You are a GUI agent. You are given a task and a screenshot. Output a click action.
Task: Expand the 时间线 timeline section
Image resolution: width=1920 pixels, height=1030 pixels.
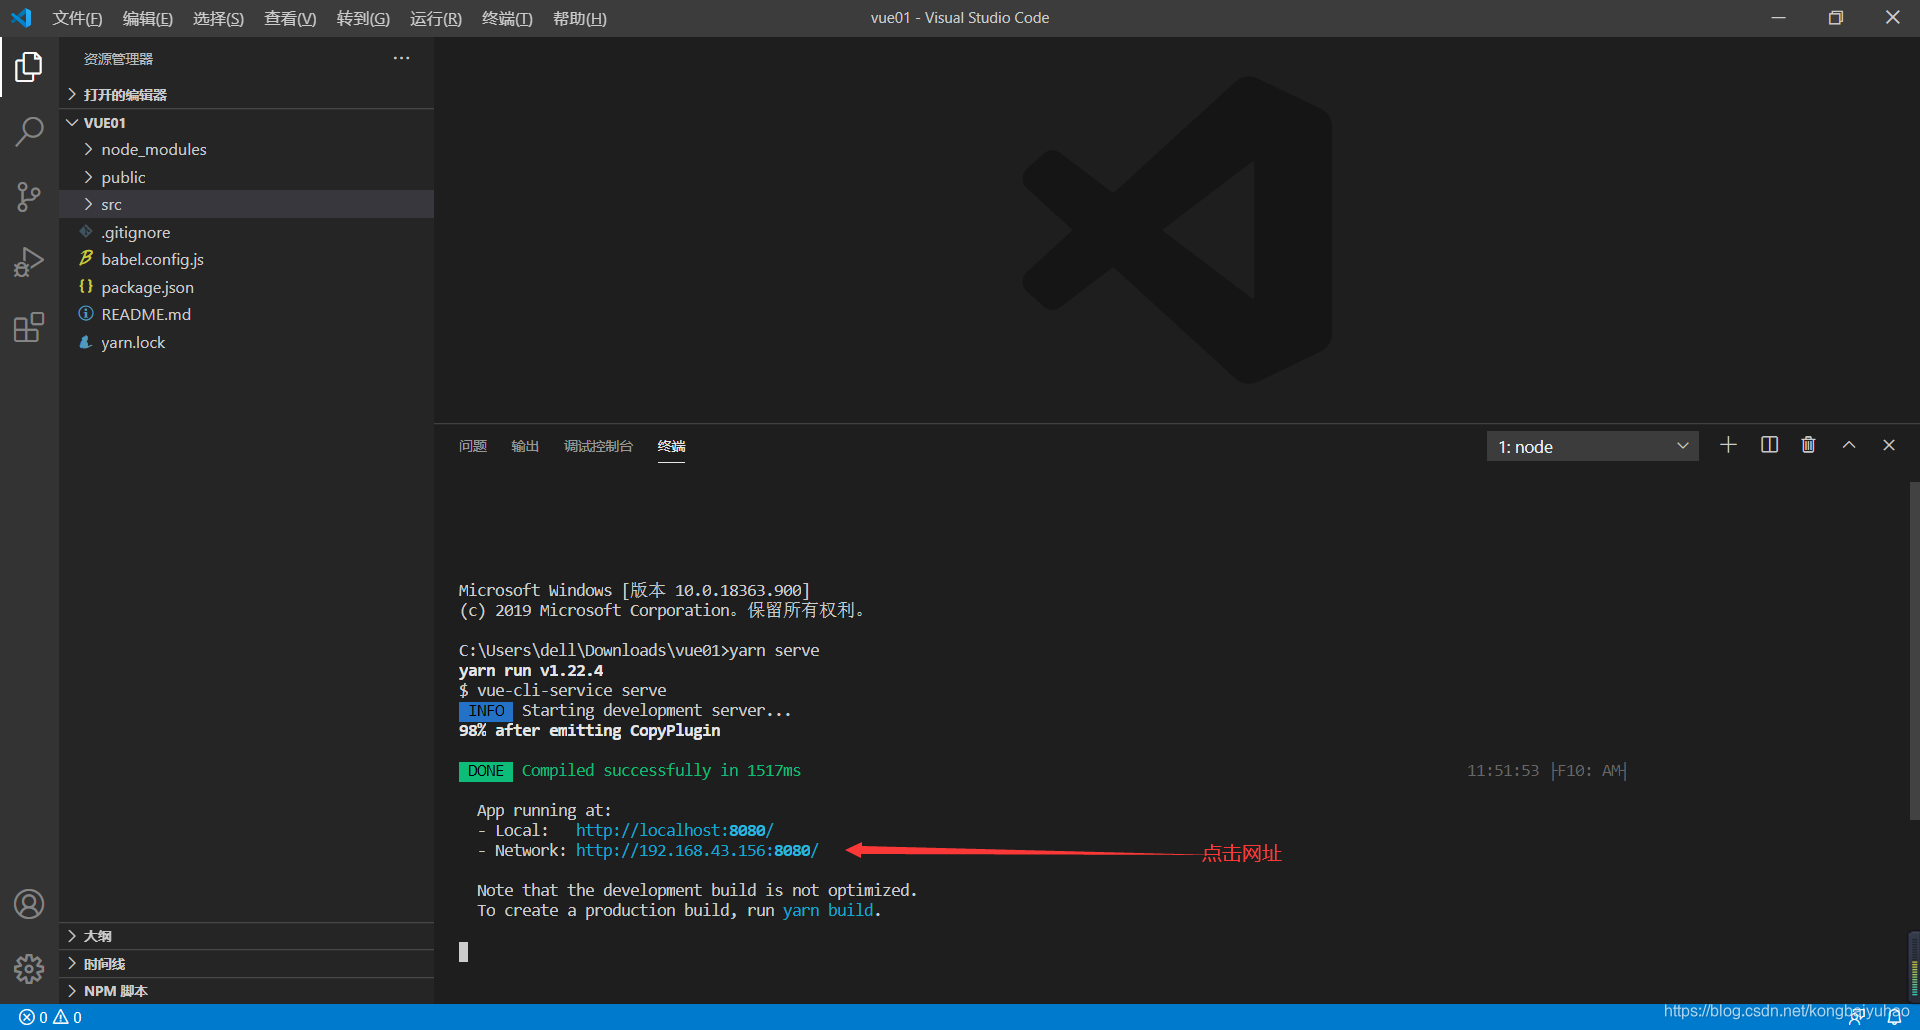point(72,964)
